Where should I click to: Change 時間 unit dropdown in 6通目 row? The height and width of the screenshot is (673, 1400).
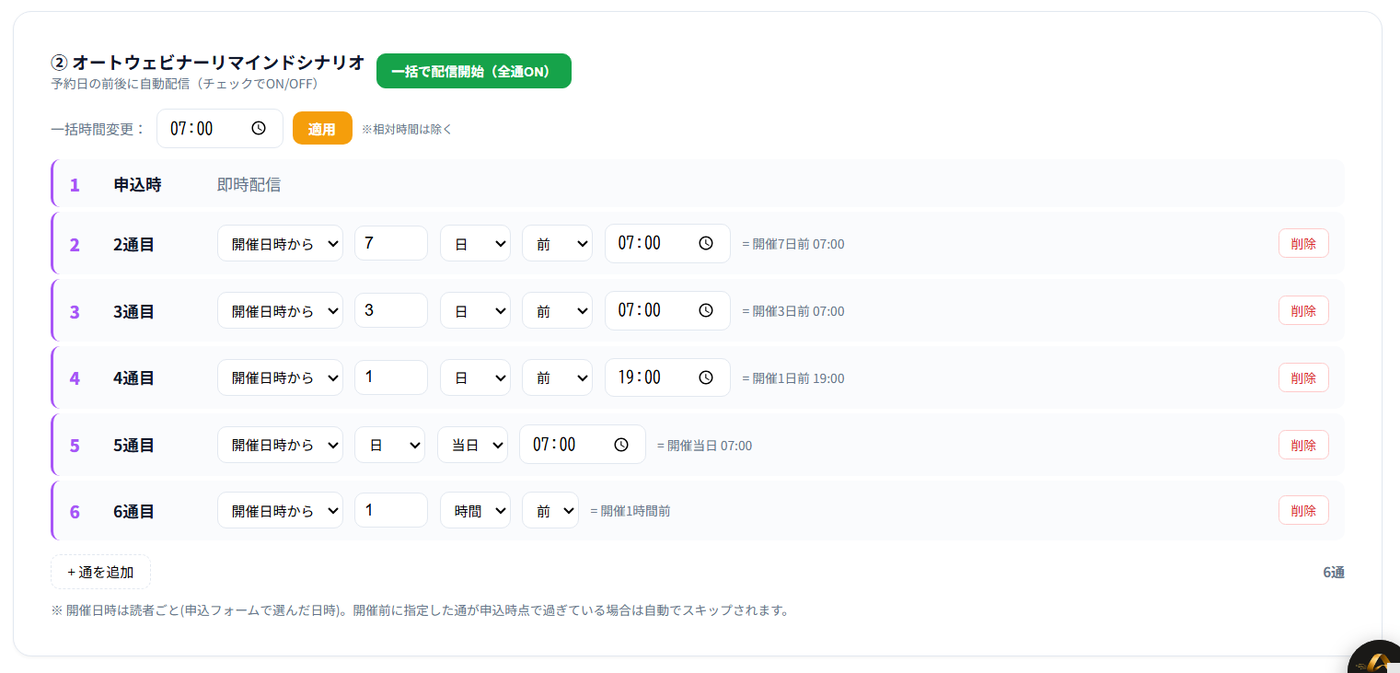point(475,510)
